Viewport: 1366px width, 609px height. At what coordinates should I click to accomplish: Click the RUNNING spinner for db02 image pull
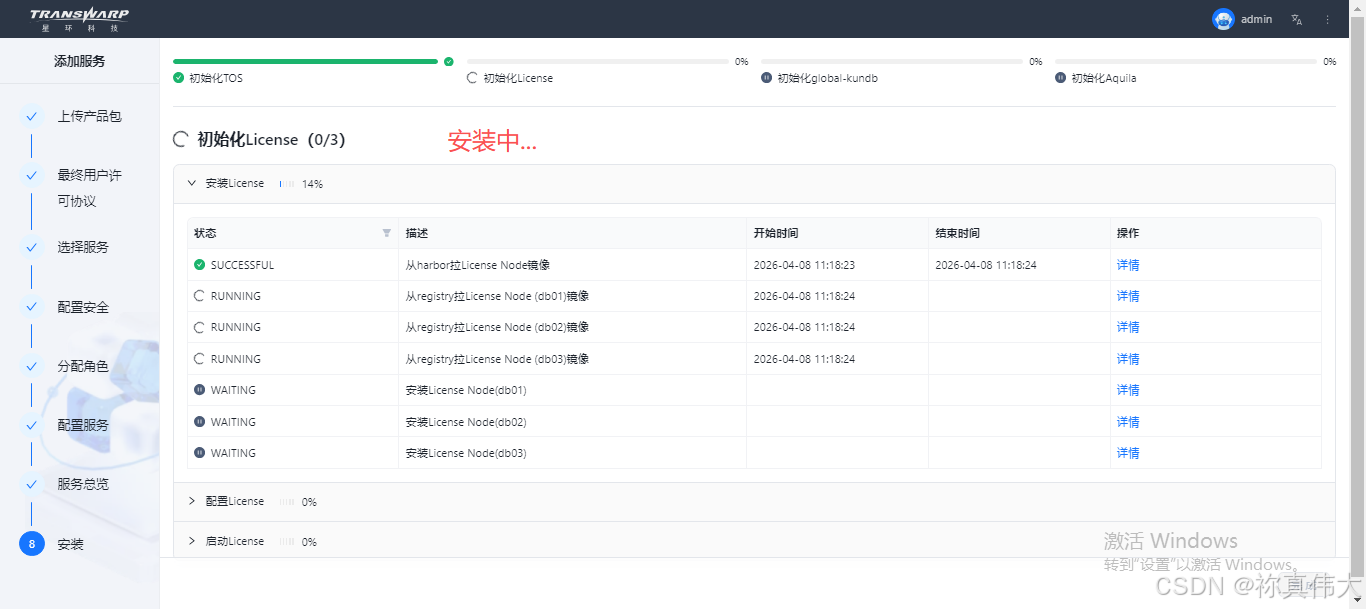(x=200, y=327)
